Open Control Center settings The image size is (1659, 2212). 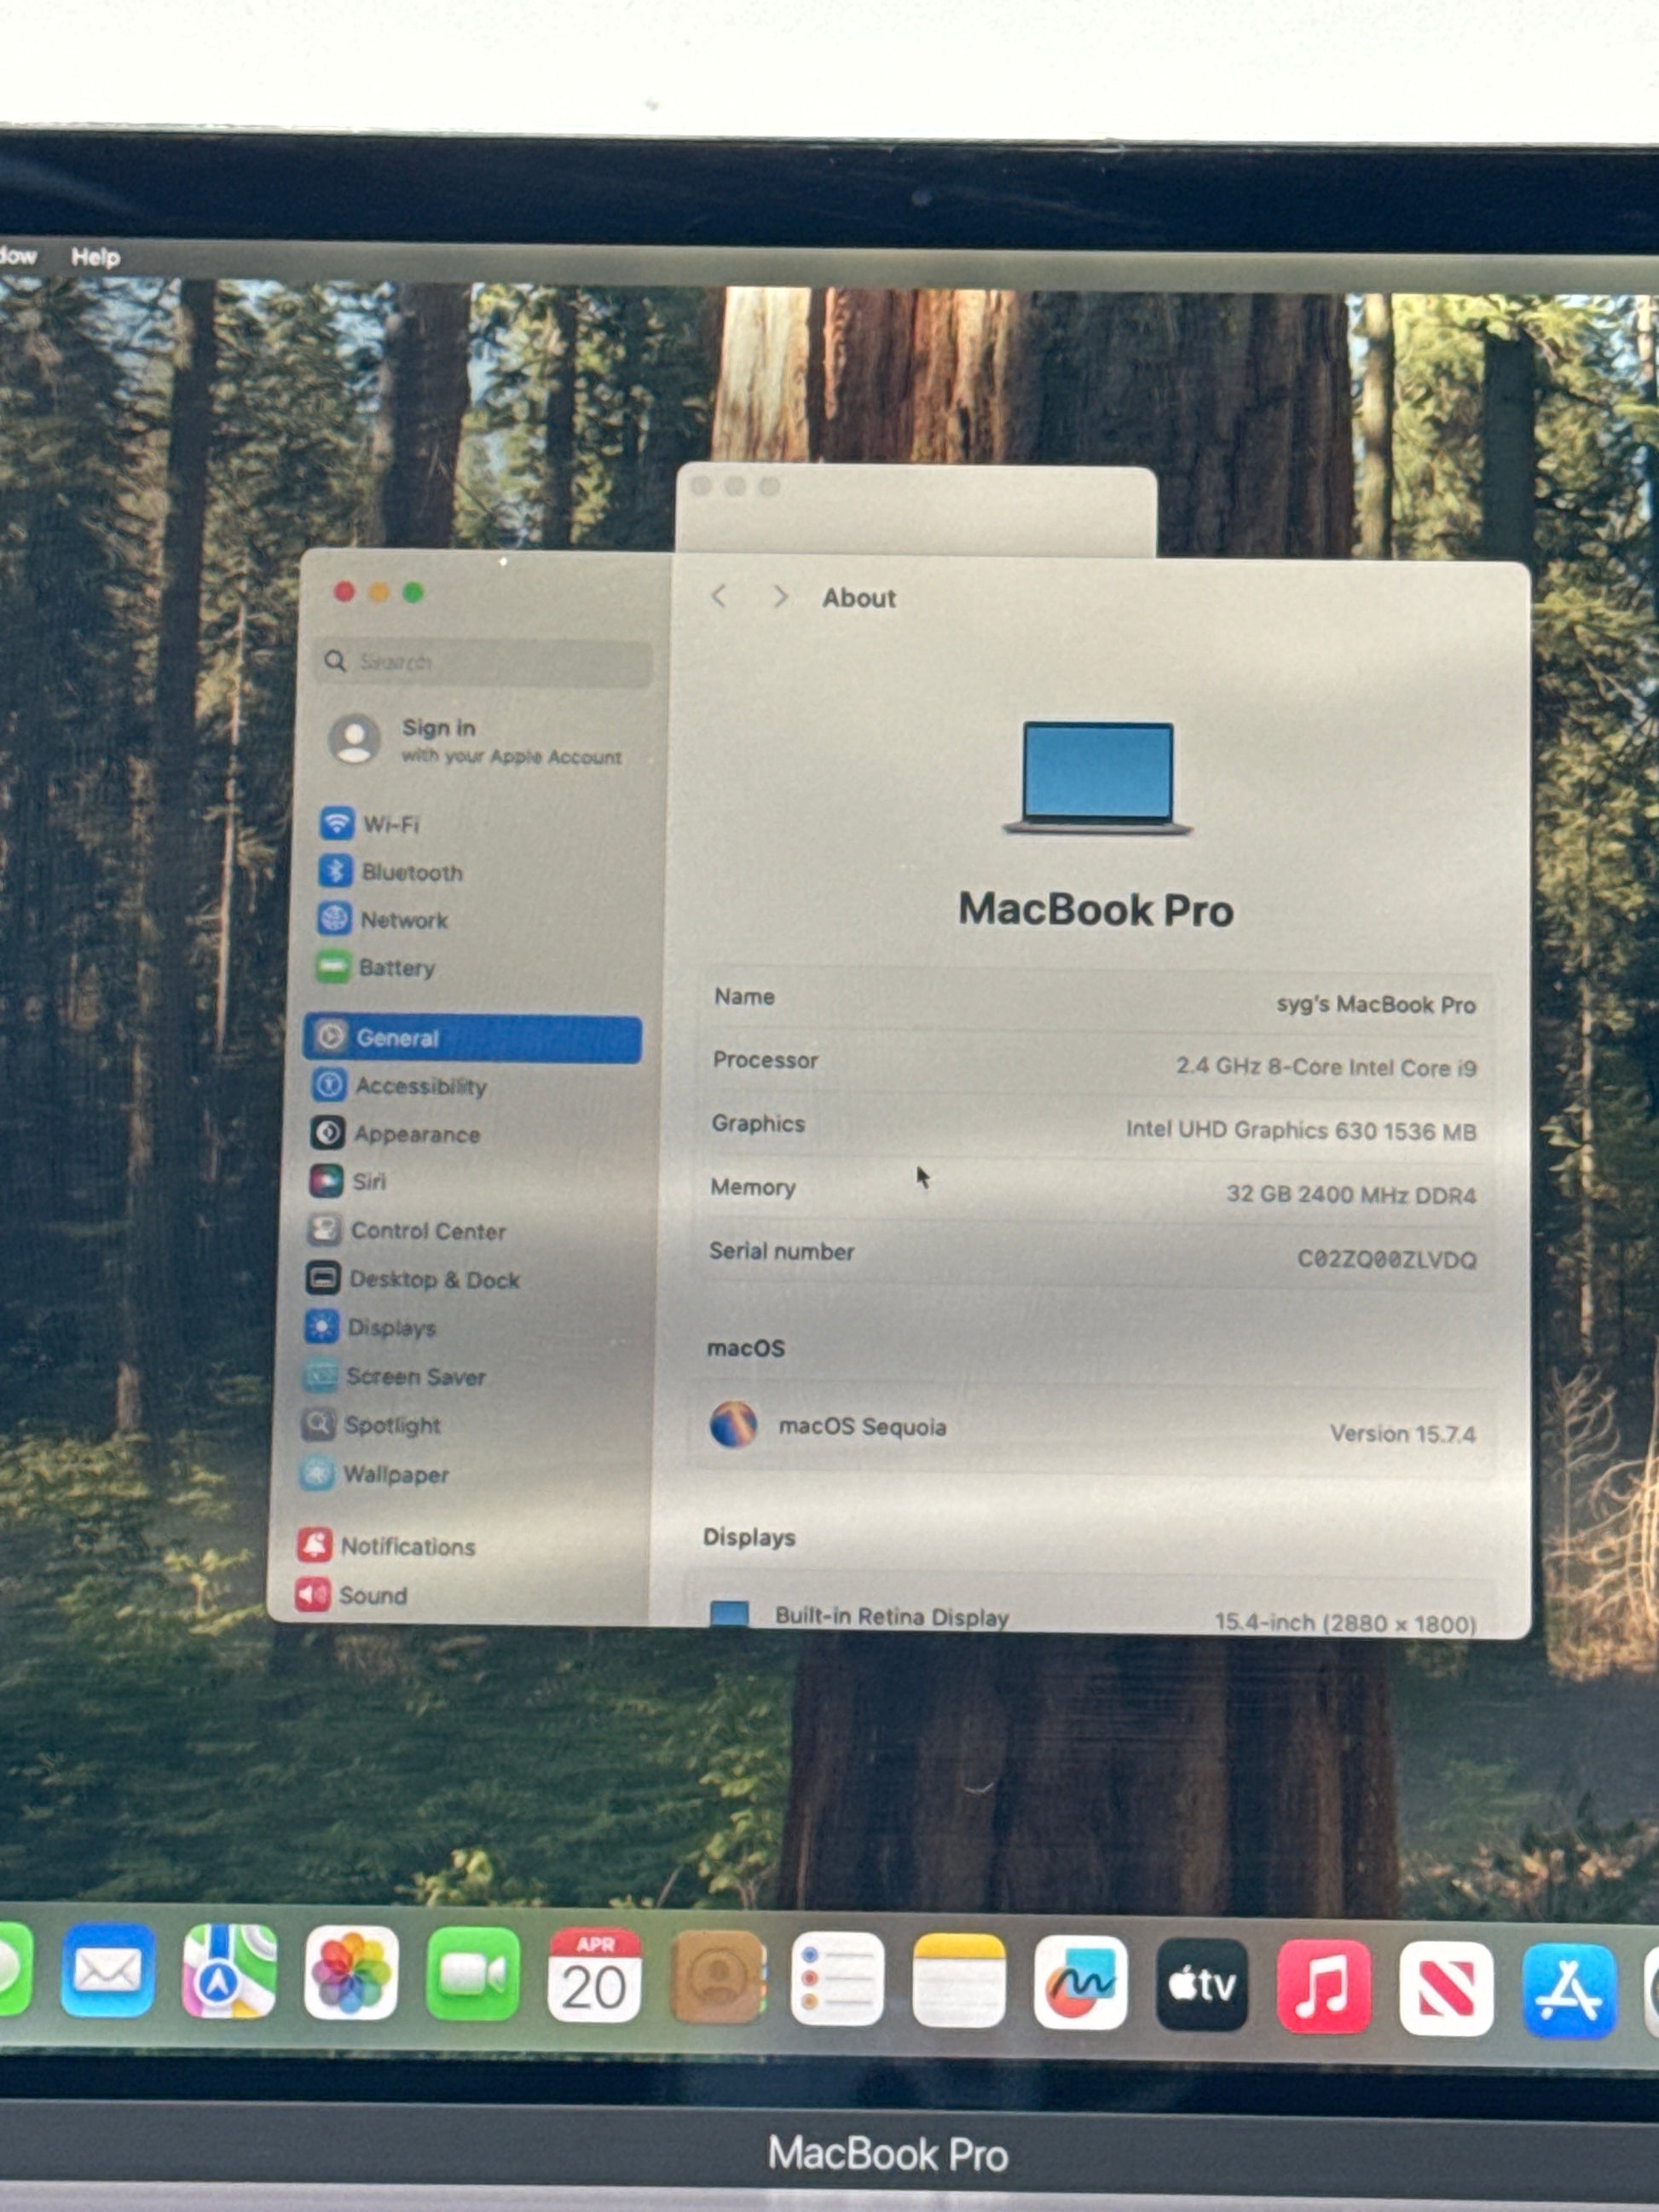pos(427,1231)
